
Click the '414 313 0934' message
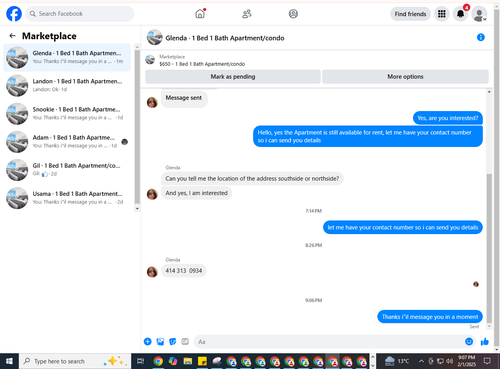tap(184, 271)
